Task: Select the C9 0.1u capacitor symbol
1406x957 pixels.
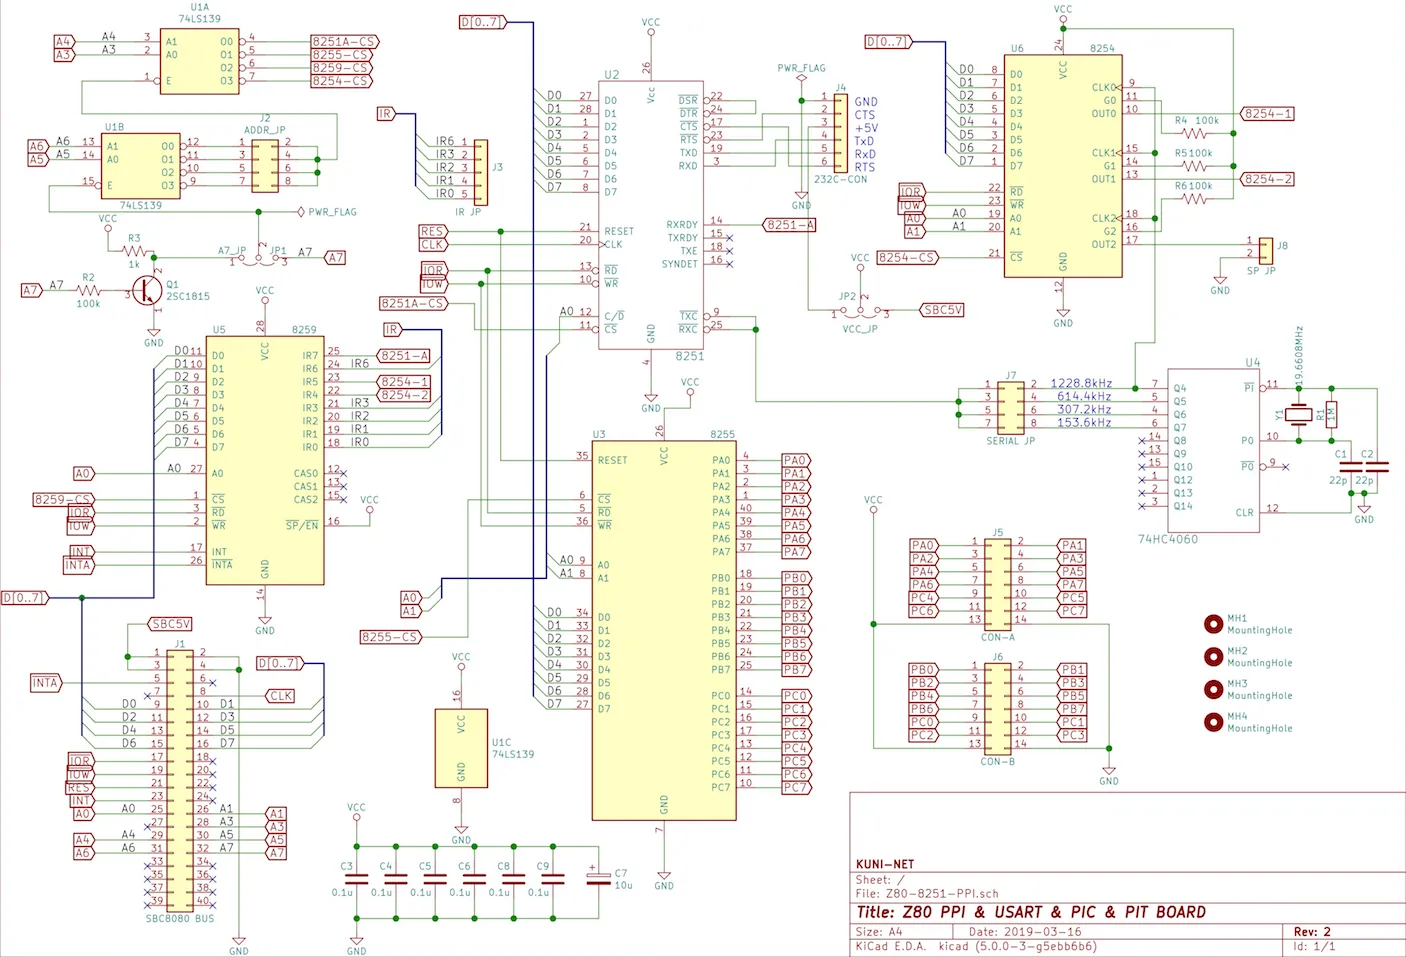Action: click(x=552, y=879)
